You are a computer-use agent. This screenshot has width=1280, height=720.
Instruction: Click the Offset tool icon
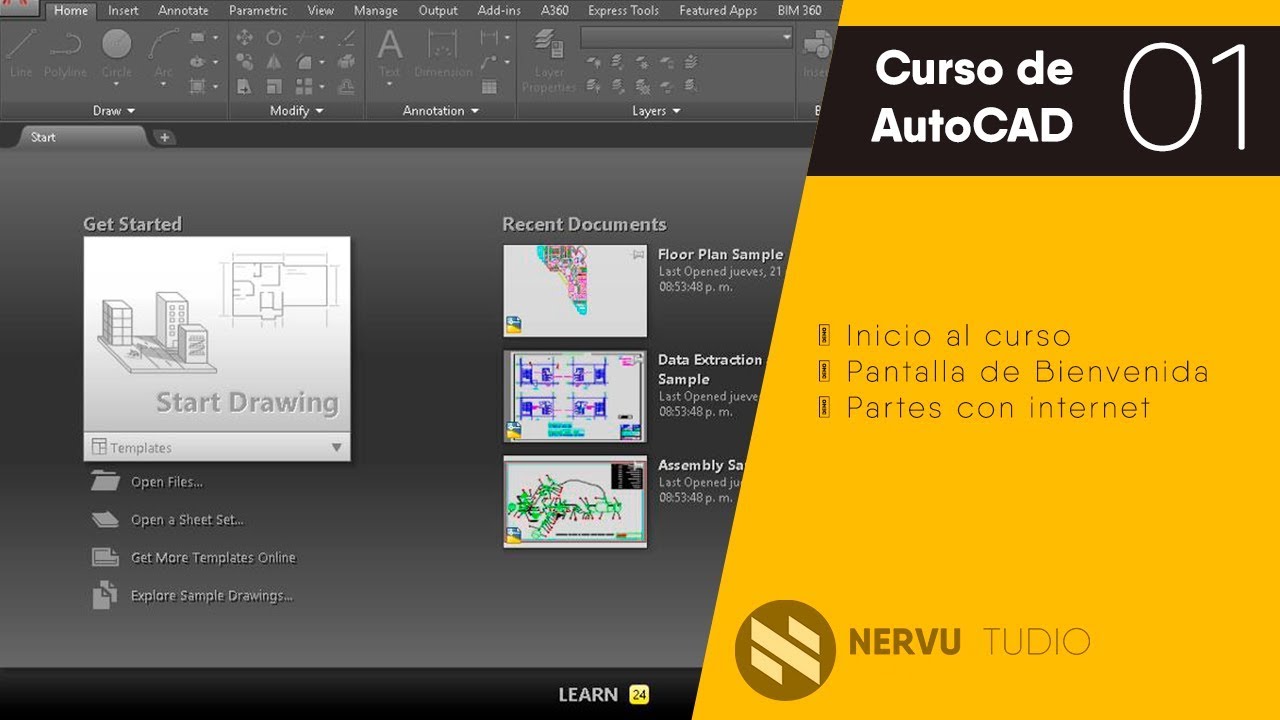pos(347,86)
